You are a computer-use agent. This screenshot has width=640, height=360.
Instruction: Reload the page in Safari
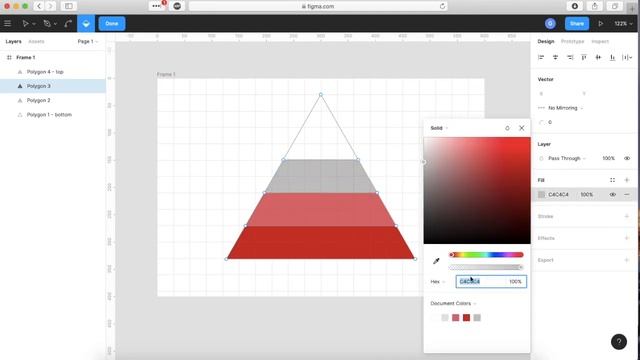[x=442, y=6]
